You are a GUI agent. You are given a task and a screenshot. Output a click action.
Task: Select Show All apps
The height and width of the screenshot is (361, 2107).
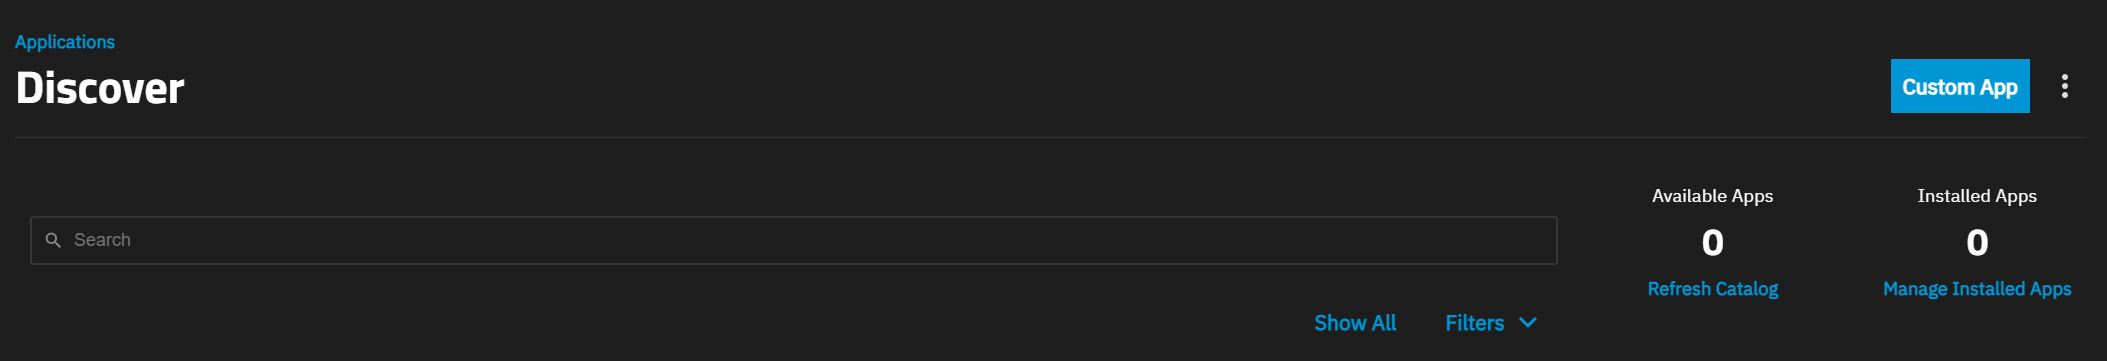point(1354,323)
